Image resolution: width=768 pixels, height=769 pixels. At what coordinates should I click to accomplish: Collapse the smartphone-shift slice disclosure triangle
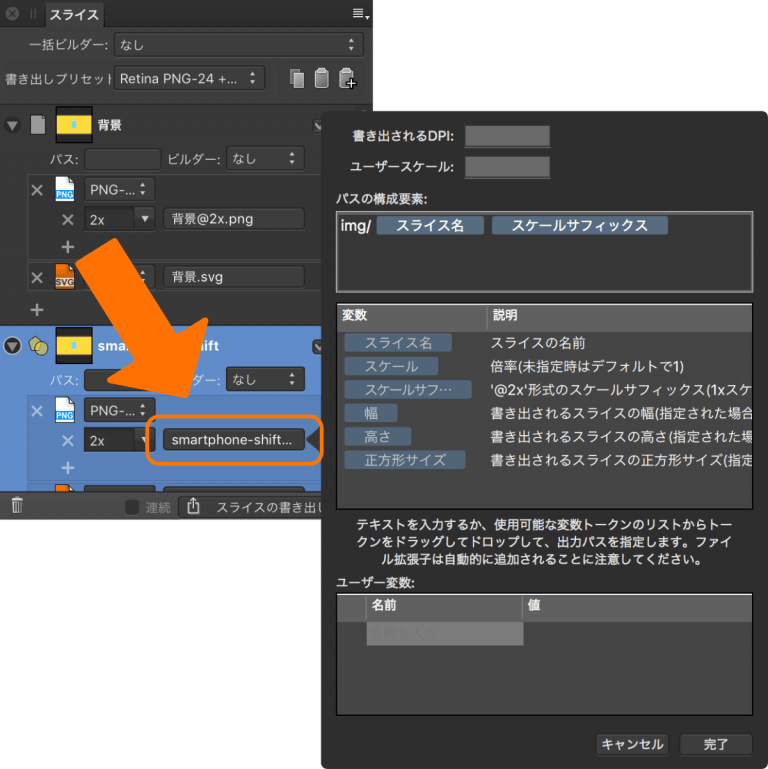tap(12, 346)
